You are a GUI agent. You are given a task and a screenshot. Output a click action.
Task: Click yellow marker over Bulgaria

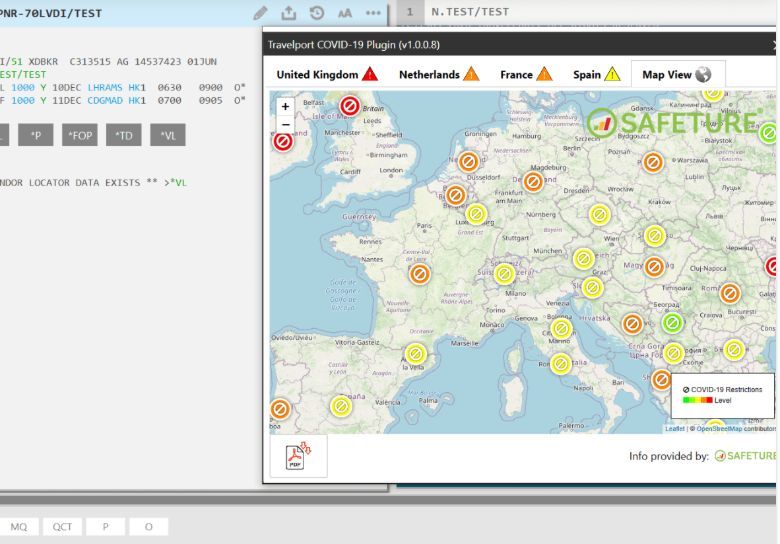click(734, 350)
